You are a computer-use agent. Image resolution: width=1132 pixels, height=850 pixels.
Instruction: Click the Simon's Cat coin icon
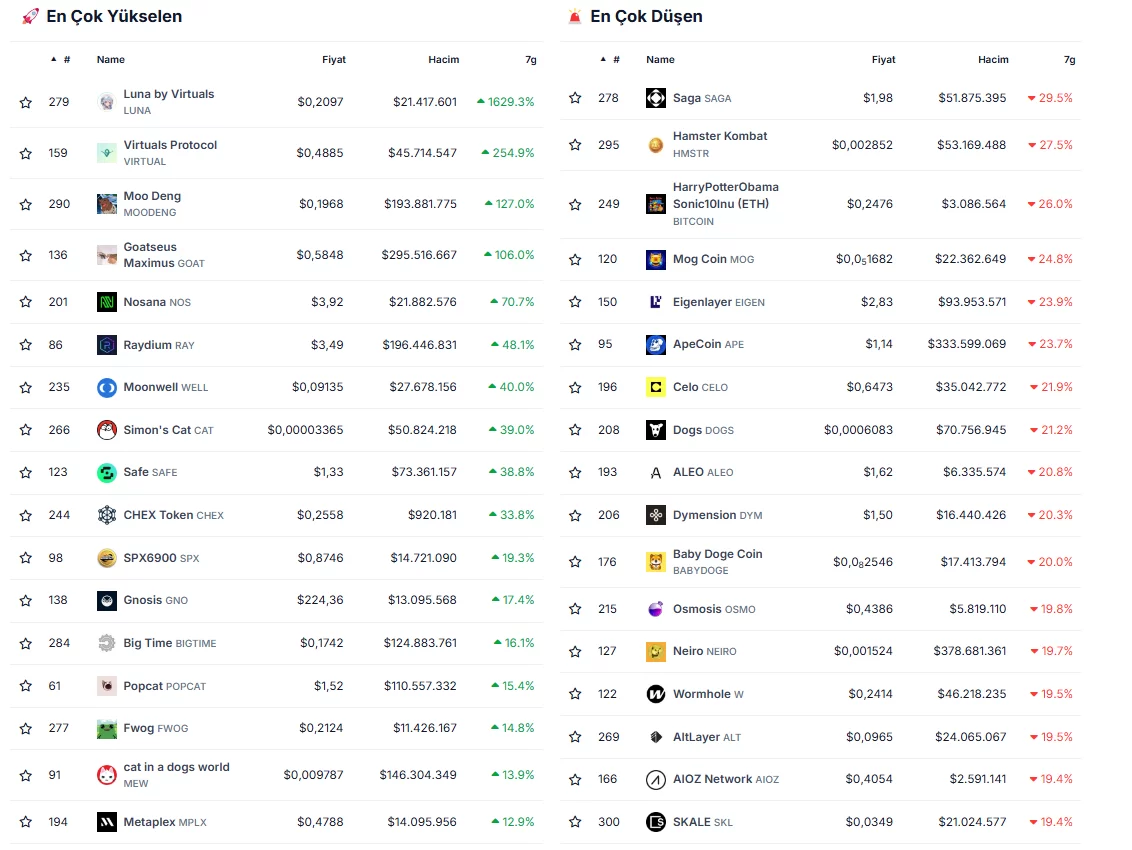[107, 430]
